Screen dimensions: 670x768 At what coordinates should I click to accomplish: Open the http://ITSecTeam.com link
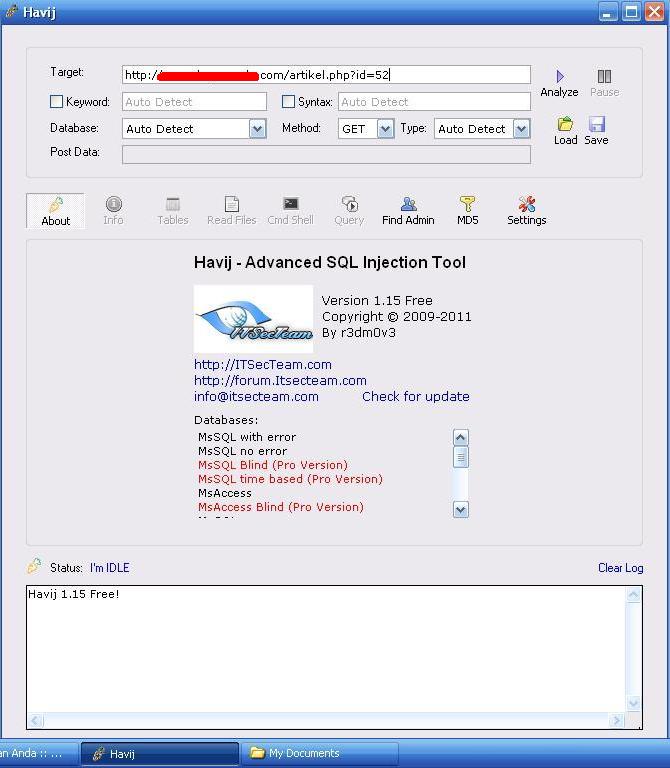point(263,364)
